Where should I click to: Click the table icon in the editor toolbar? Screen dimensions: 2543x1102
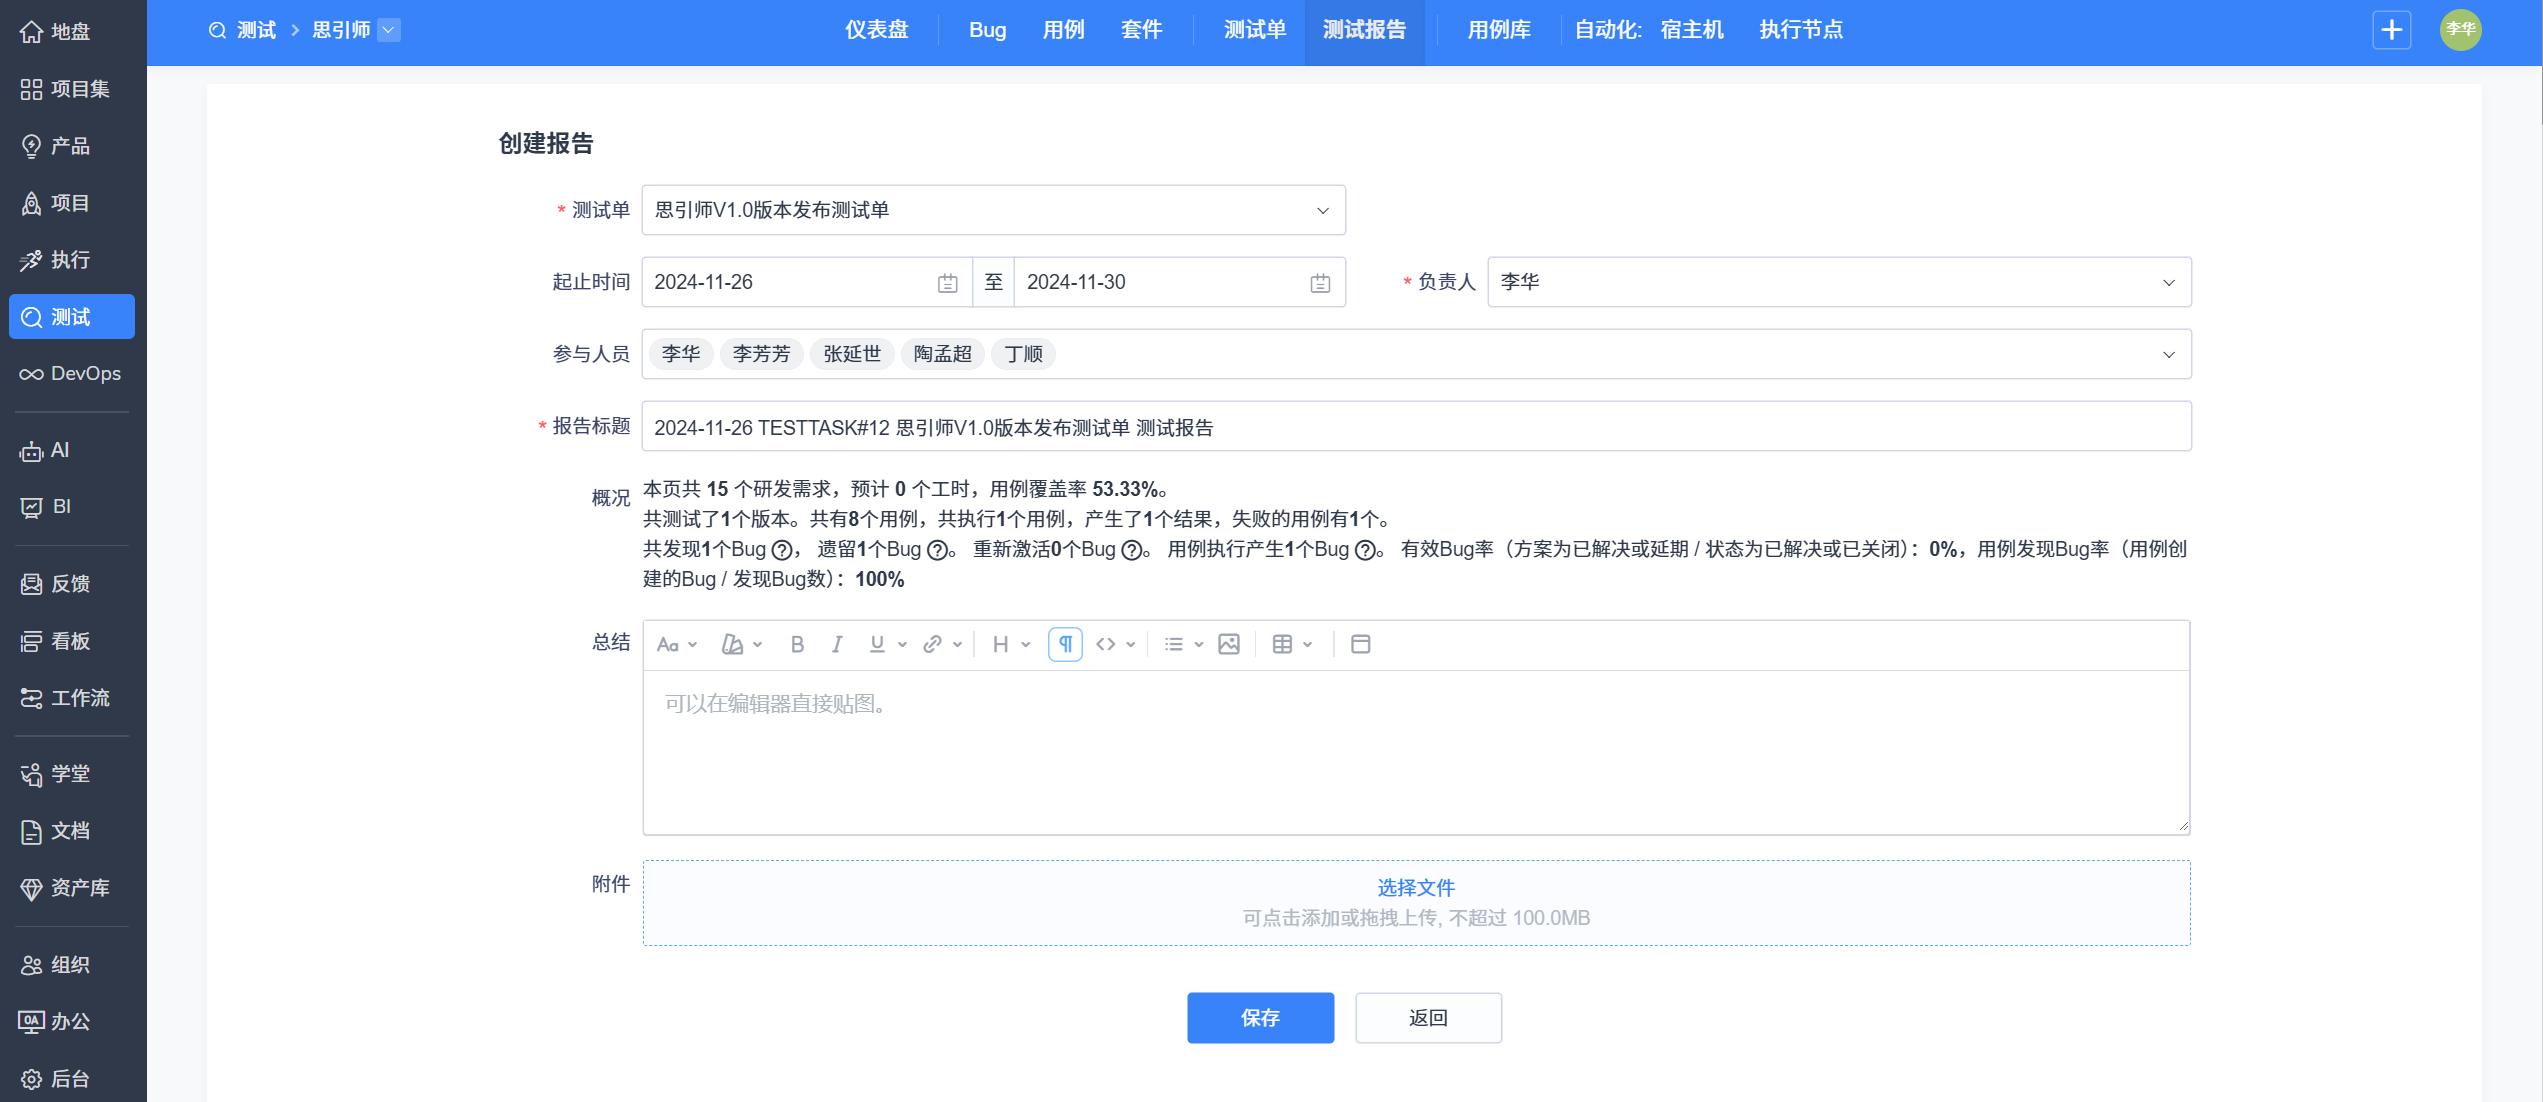tap(1282, 644)
